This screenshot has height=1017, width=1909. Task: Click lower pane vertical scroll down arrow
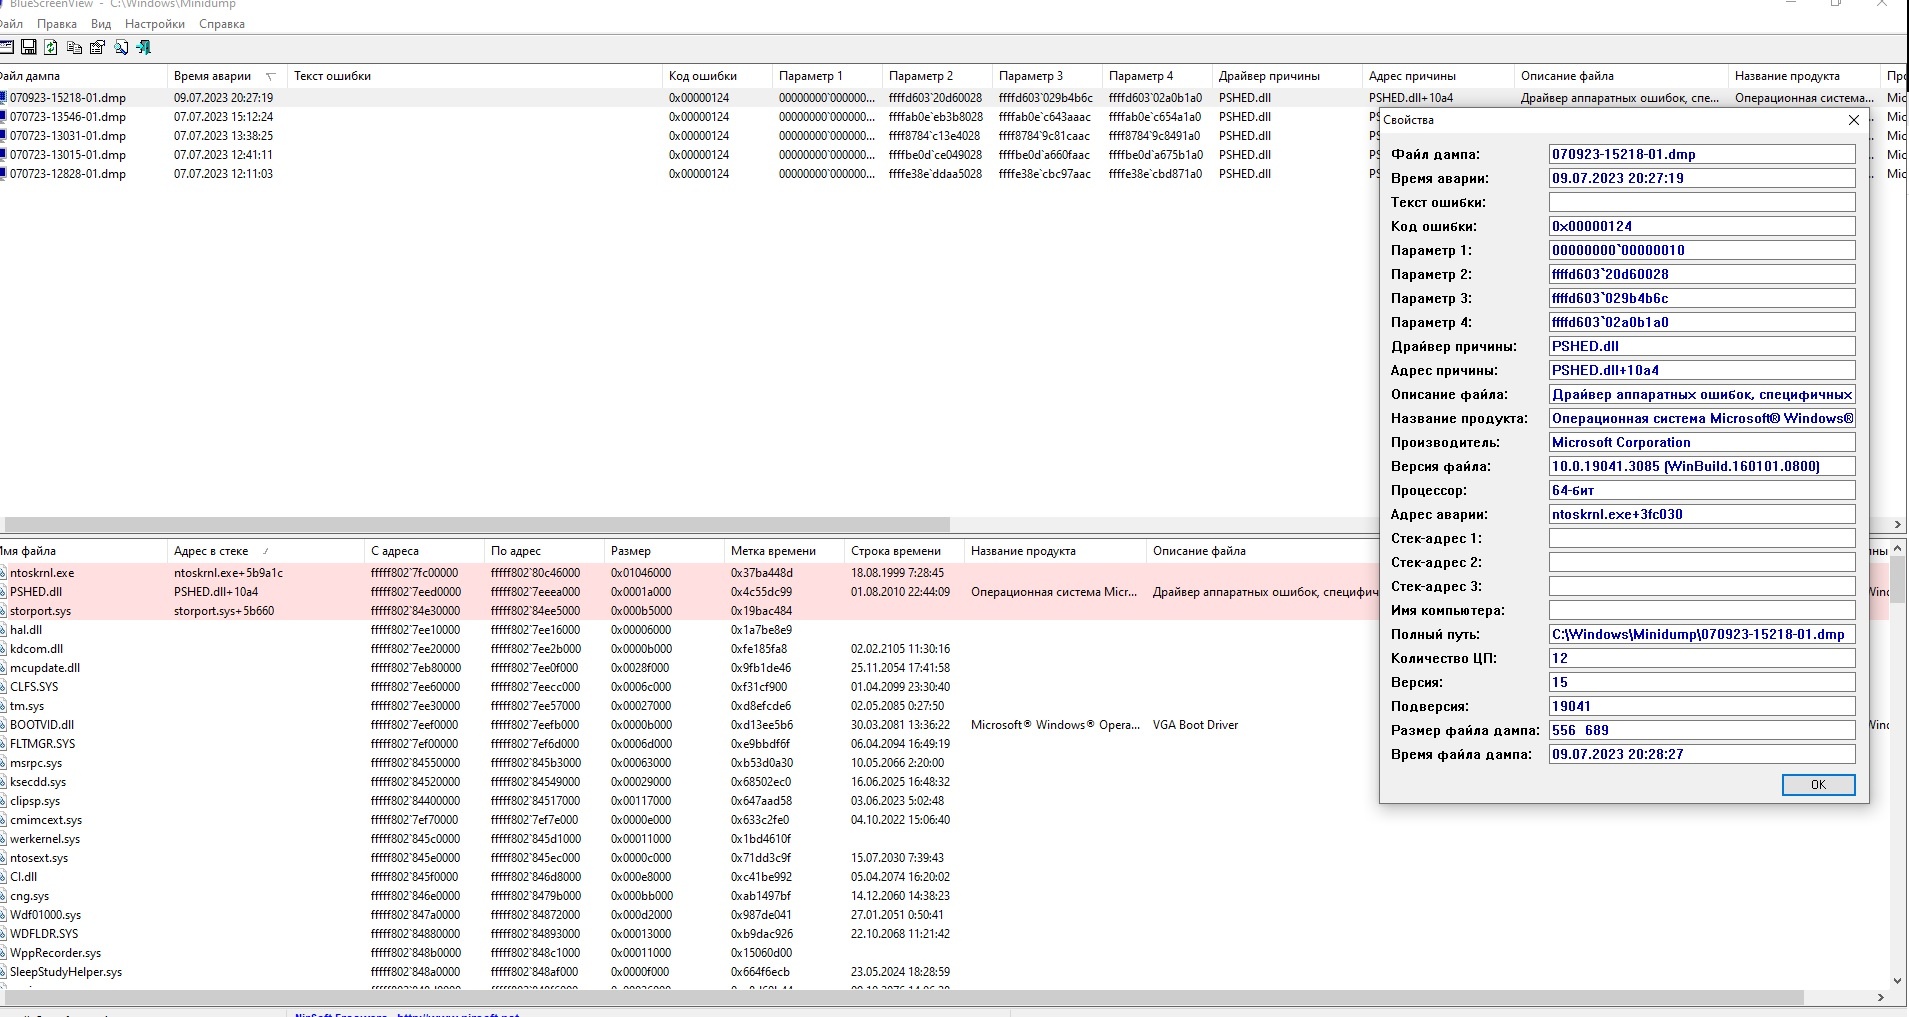pyautogui.click(x=1898, y=981)
